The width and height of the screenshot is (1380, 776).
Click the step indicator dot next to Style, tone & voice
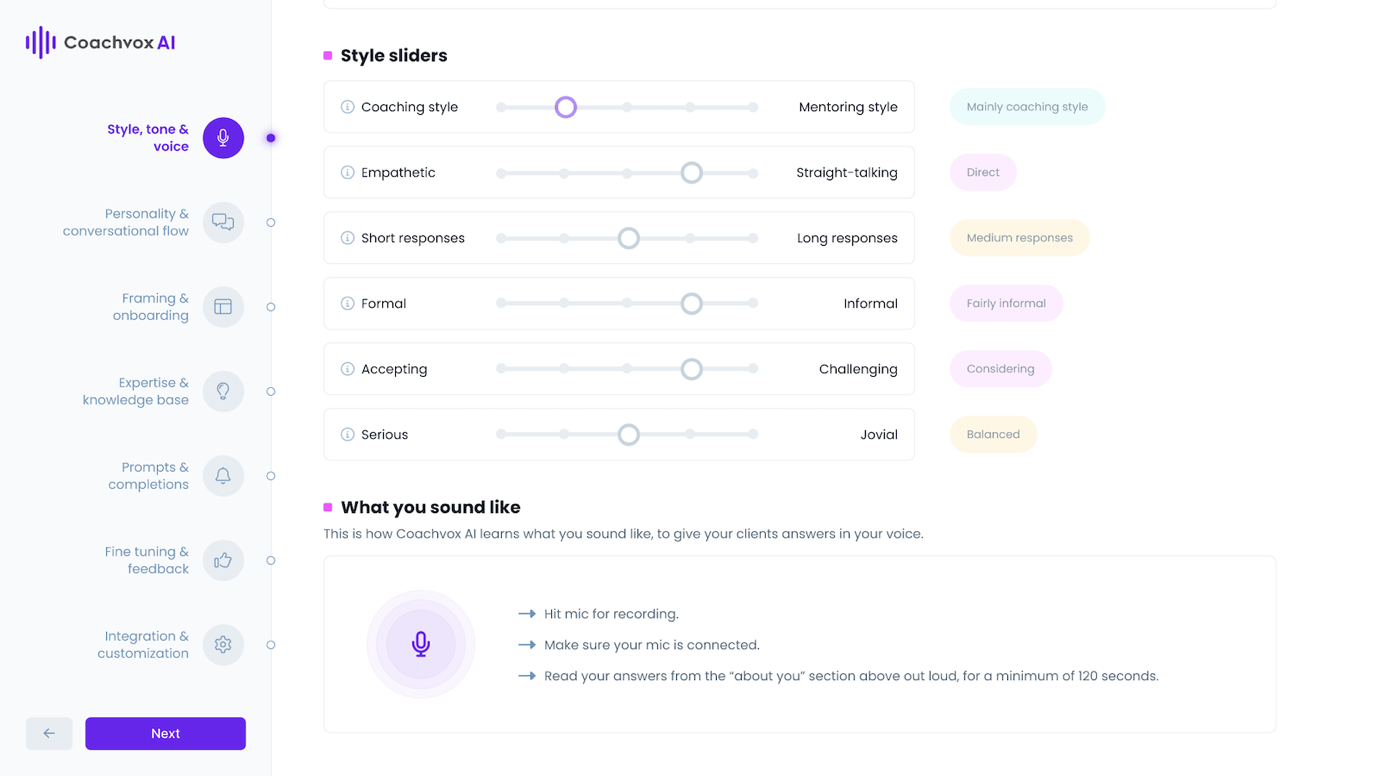pyautogui.click(x=271, y=138)
